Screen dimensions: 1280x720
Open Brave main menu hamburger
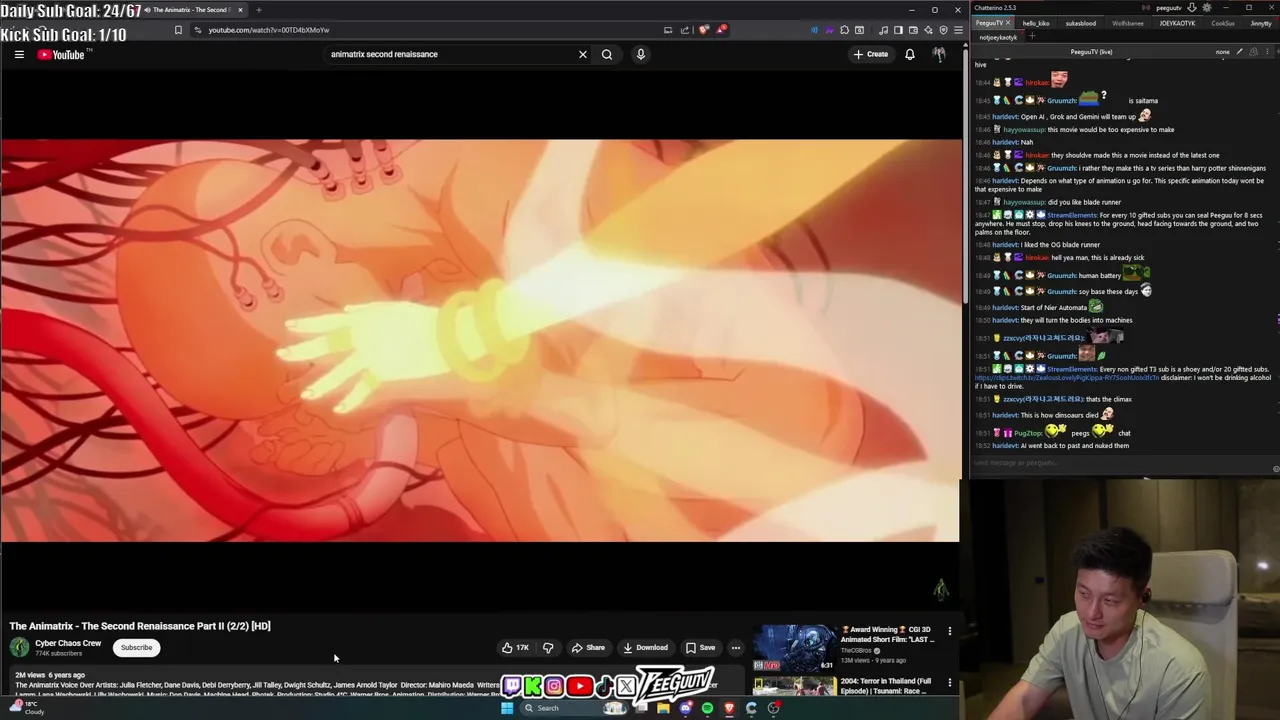pyautogui.click(x=959, y=30)
